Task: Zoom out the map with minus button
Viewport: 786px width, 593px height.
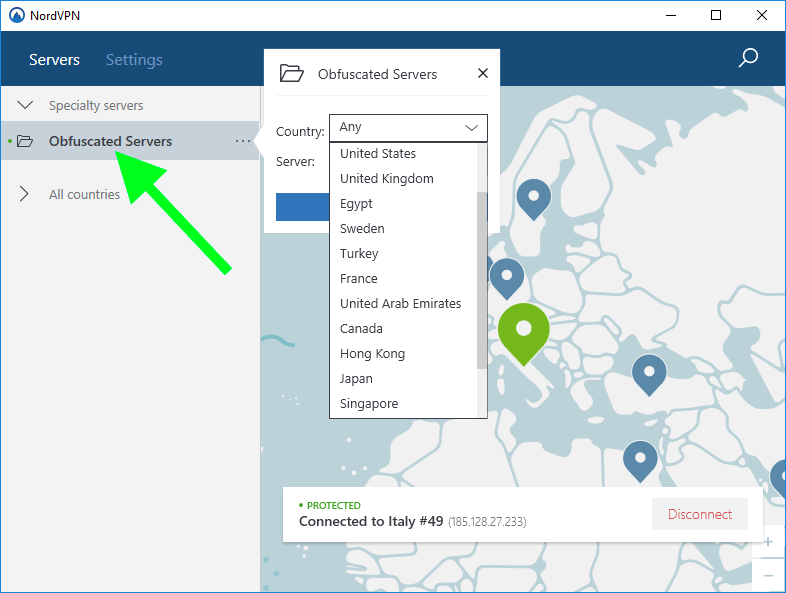Action: tap(768, 576)
